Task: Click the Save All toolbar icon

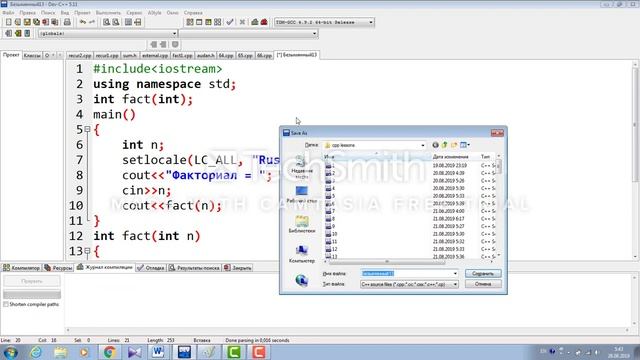Action: pyautogui.click(x=36, y=22)
